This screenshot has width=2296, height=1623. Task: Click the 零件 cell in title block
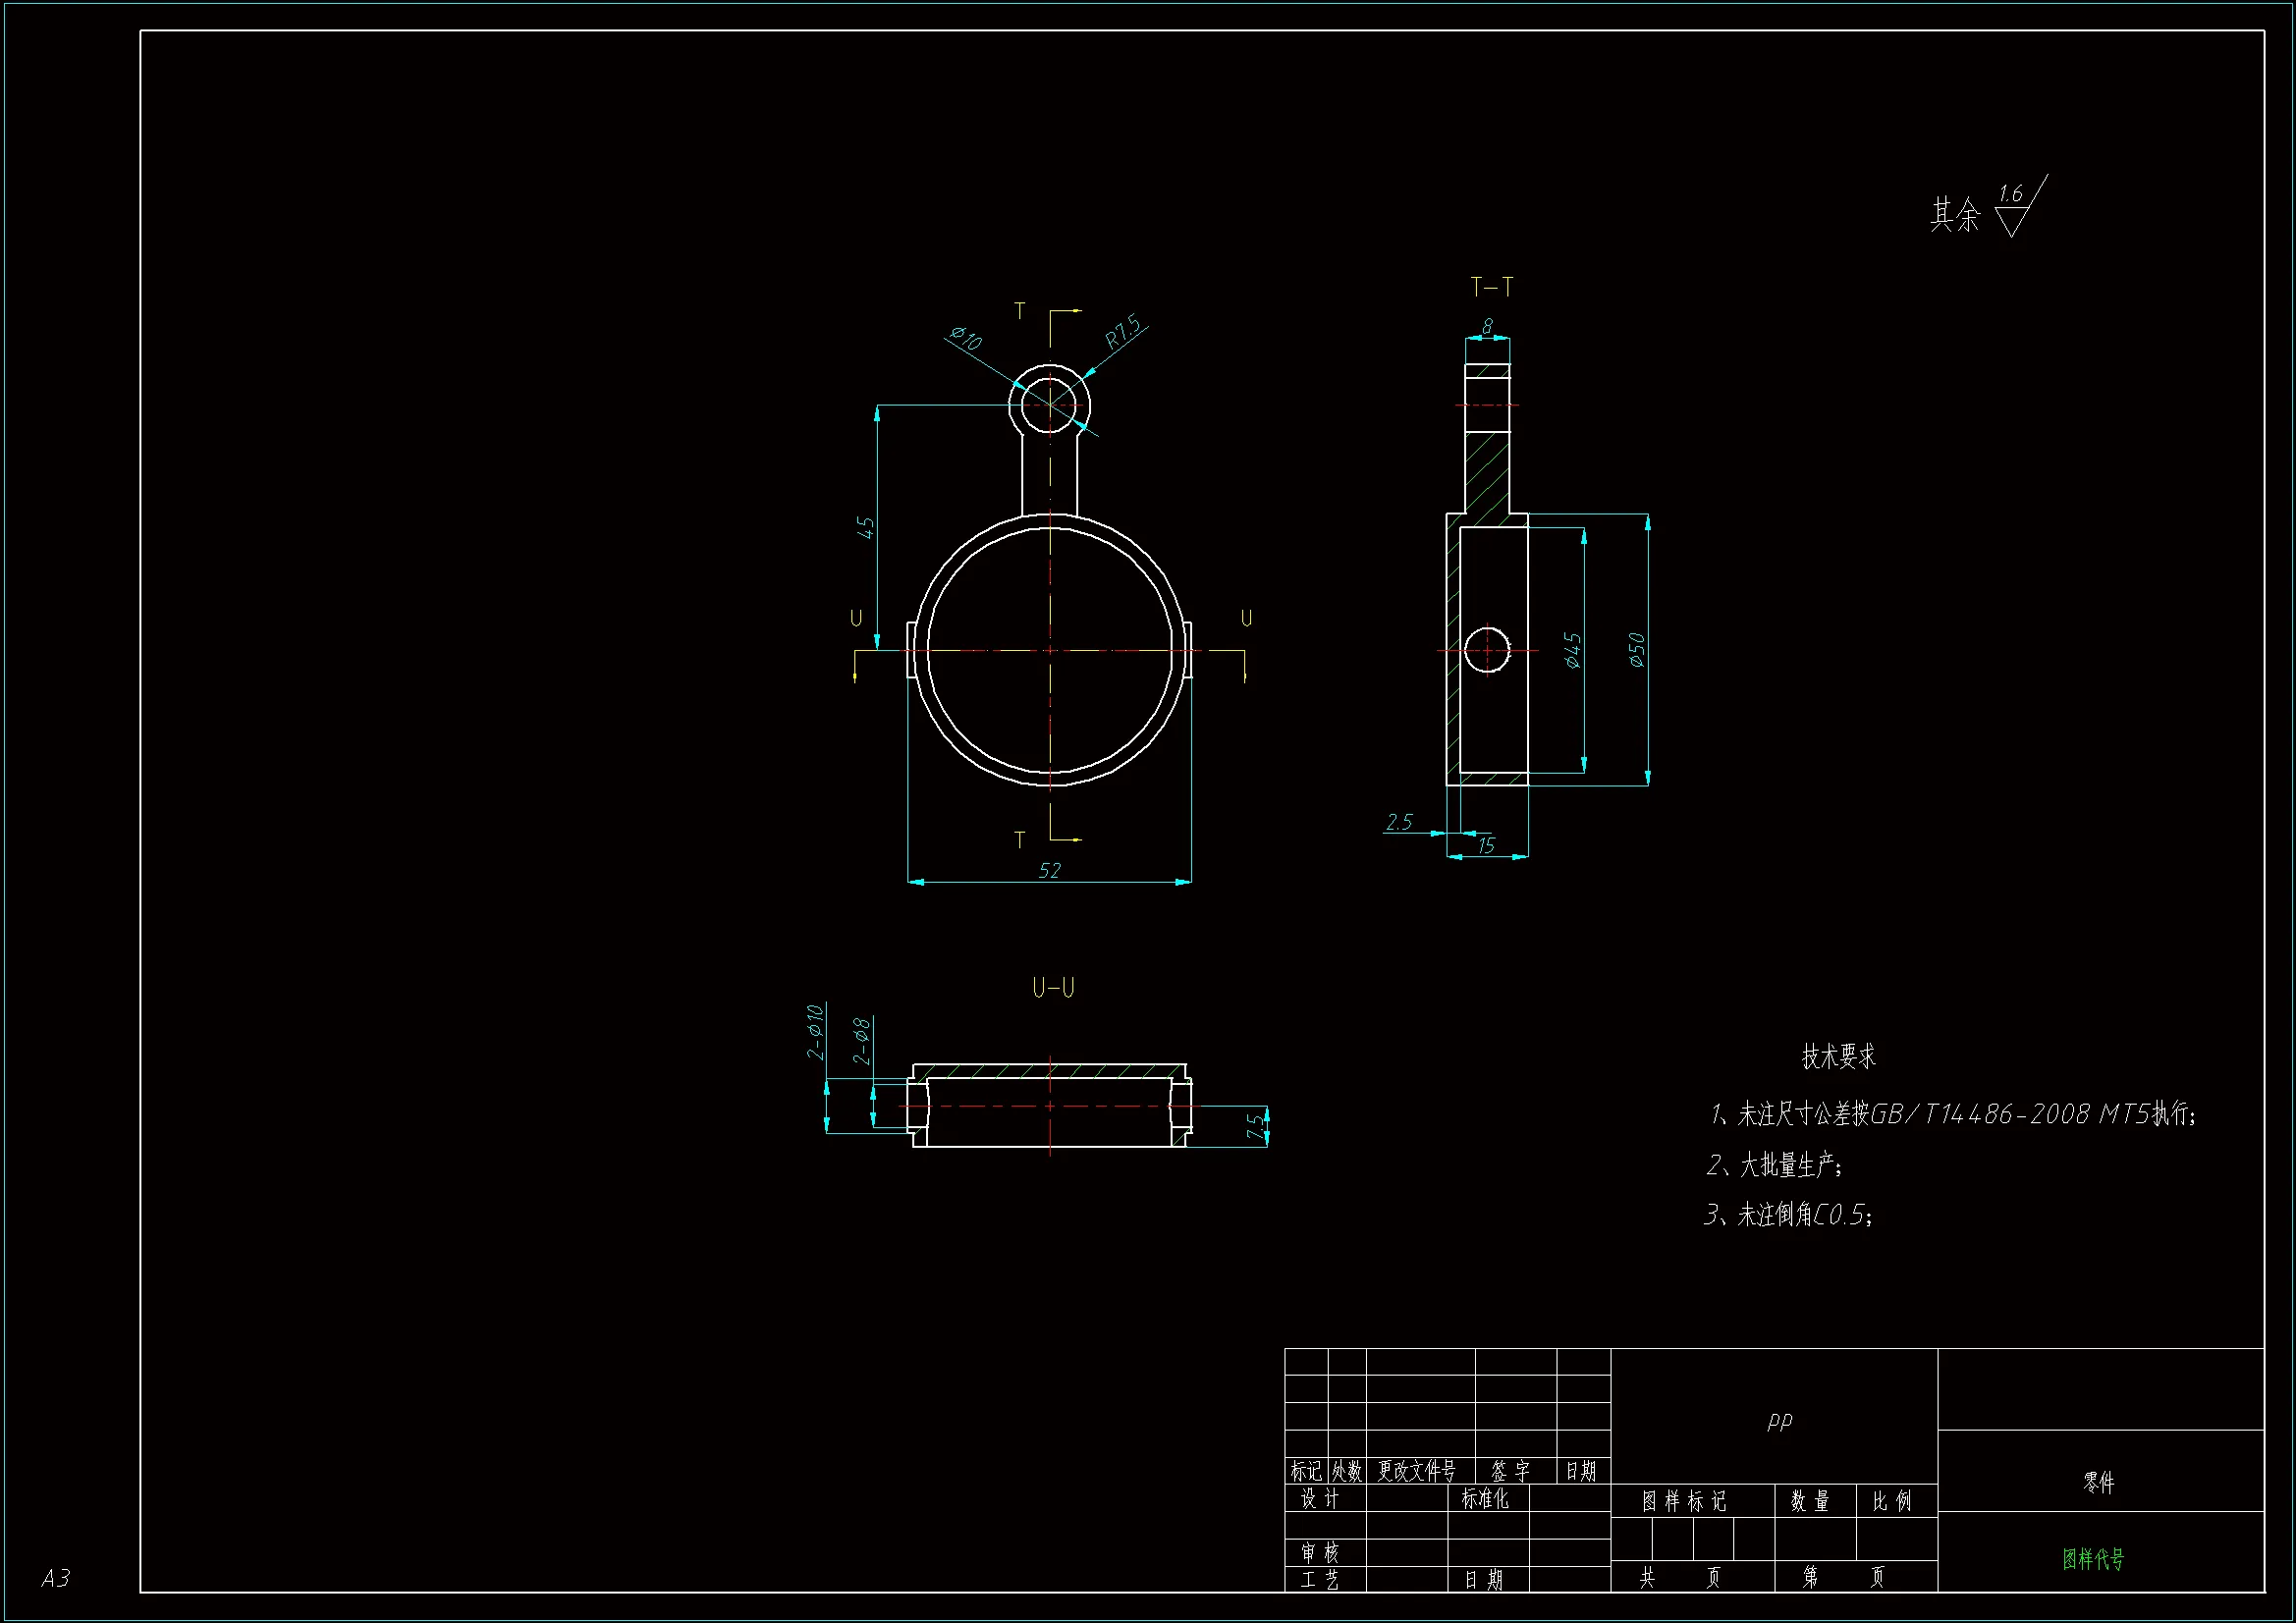pyautogui.click(x=2099, y=1482)
